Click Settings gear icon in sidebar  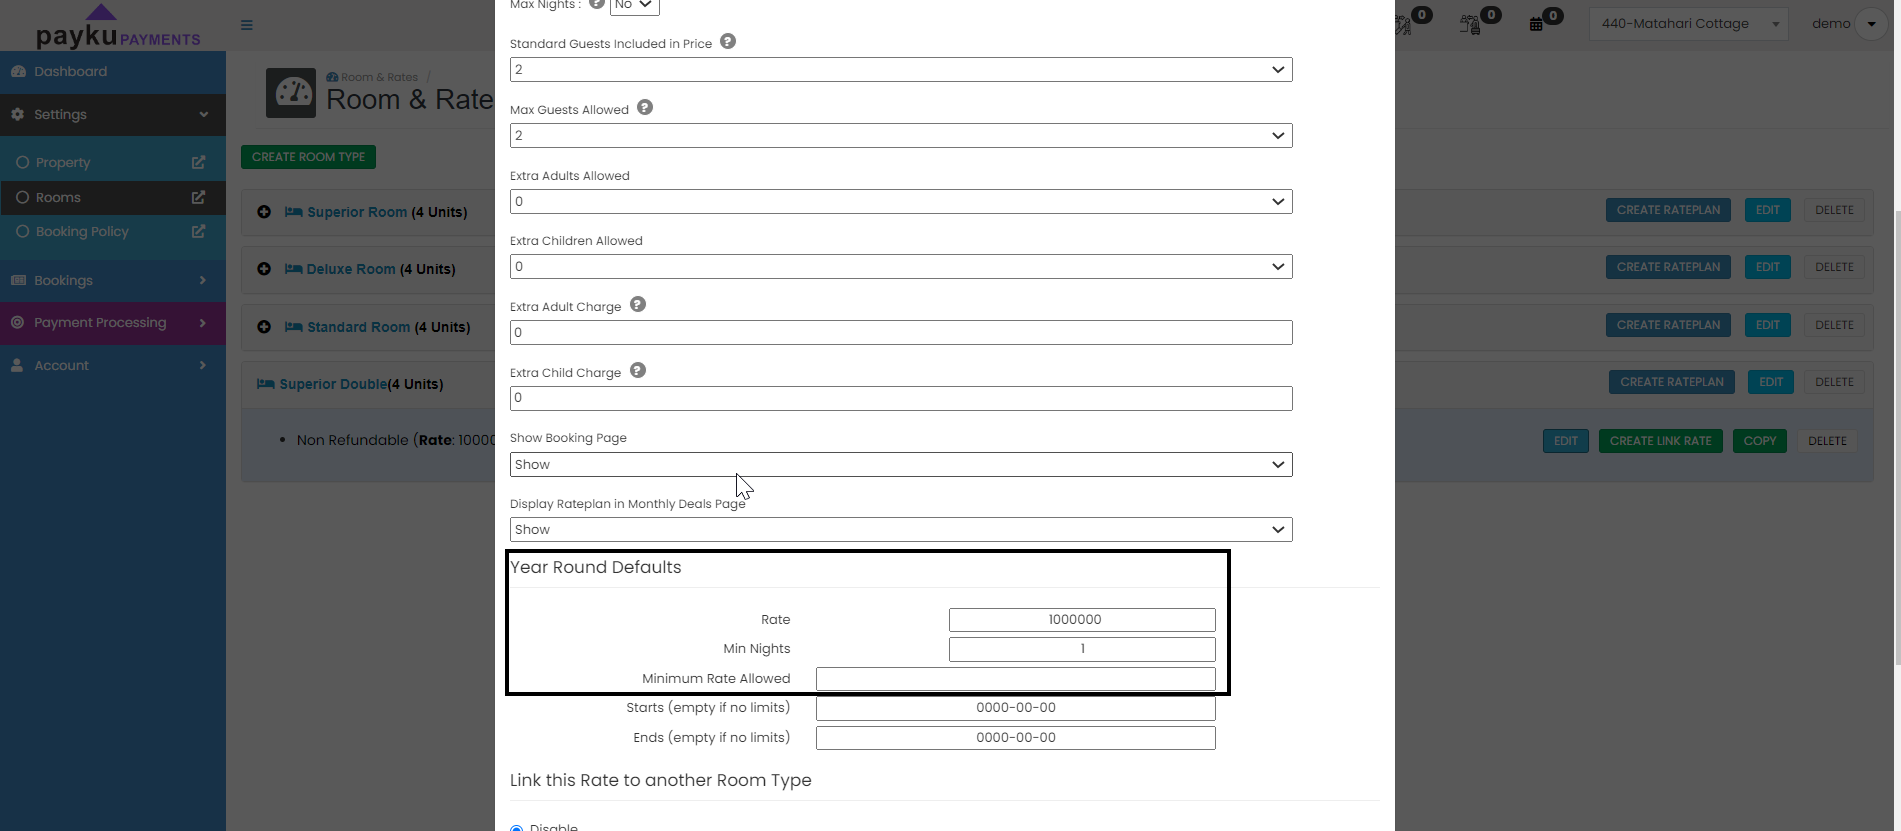coord(18,115)
